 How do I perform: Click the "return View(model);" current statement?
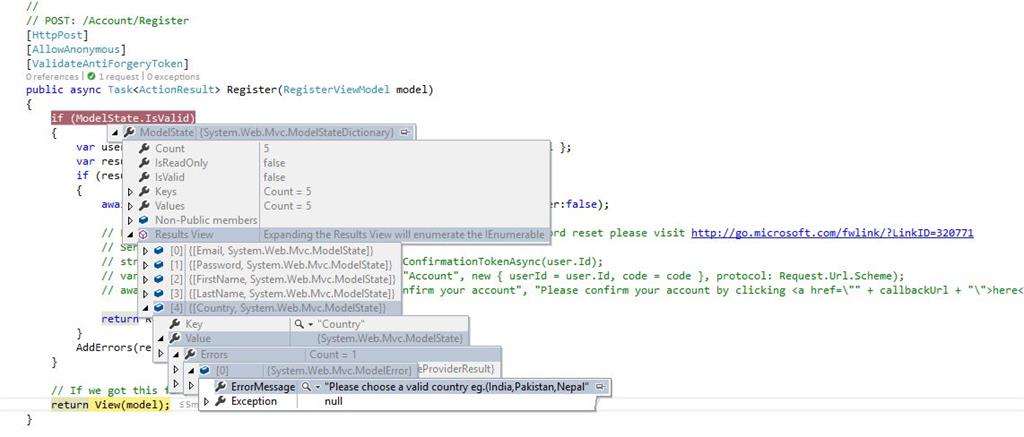tap(110, 404)
